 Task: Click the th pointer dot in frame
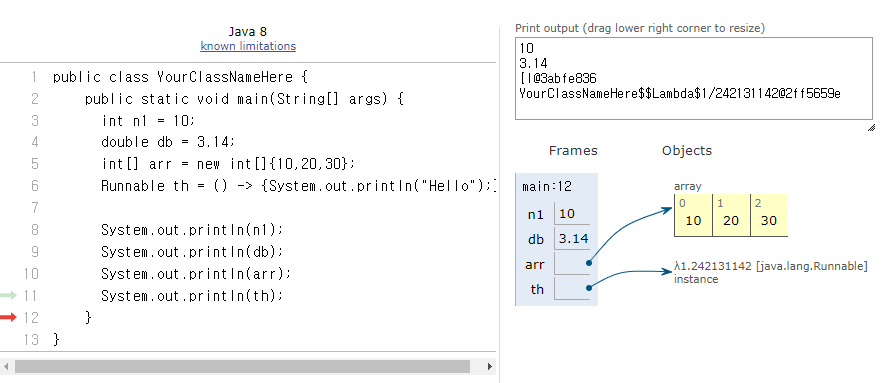click(588, 288)
